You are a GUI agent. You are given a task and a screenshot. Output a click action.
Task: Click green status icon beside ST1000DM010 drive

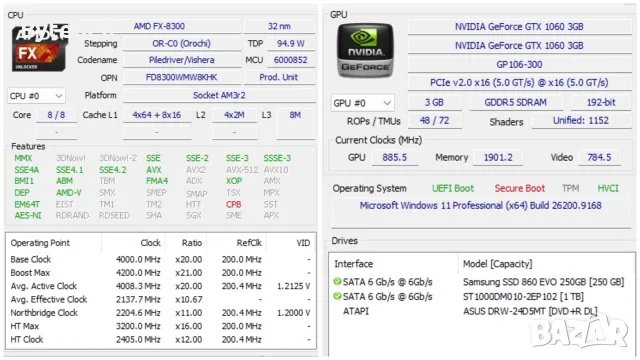(337, 296)
